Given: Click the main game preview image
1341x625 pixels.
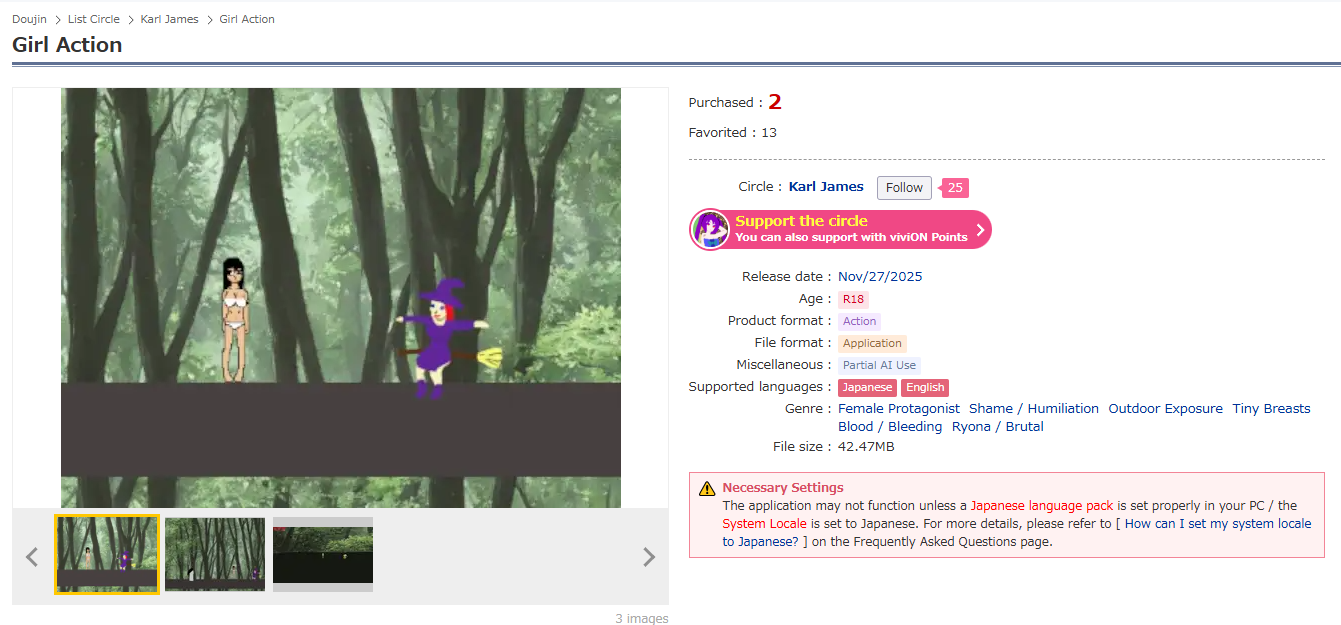Looking at the screenshot, I should tap(341, 298).
